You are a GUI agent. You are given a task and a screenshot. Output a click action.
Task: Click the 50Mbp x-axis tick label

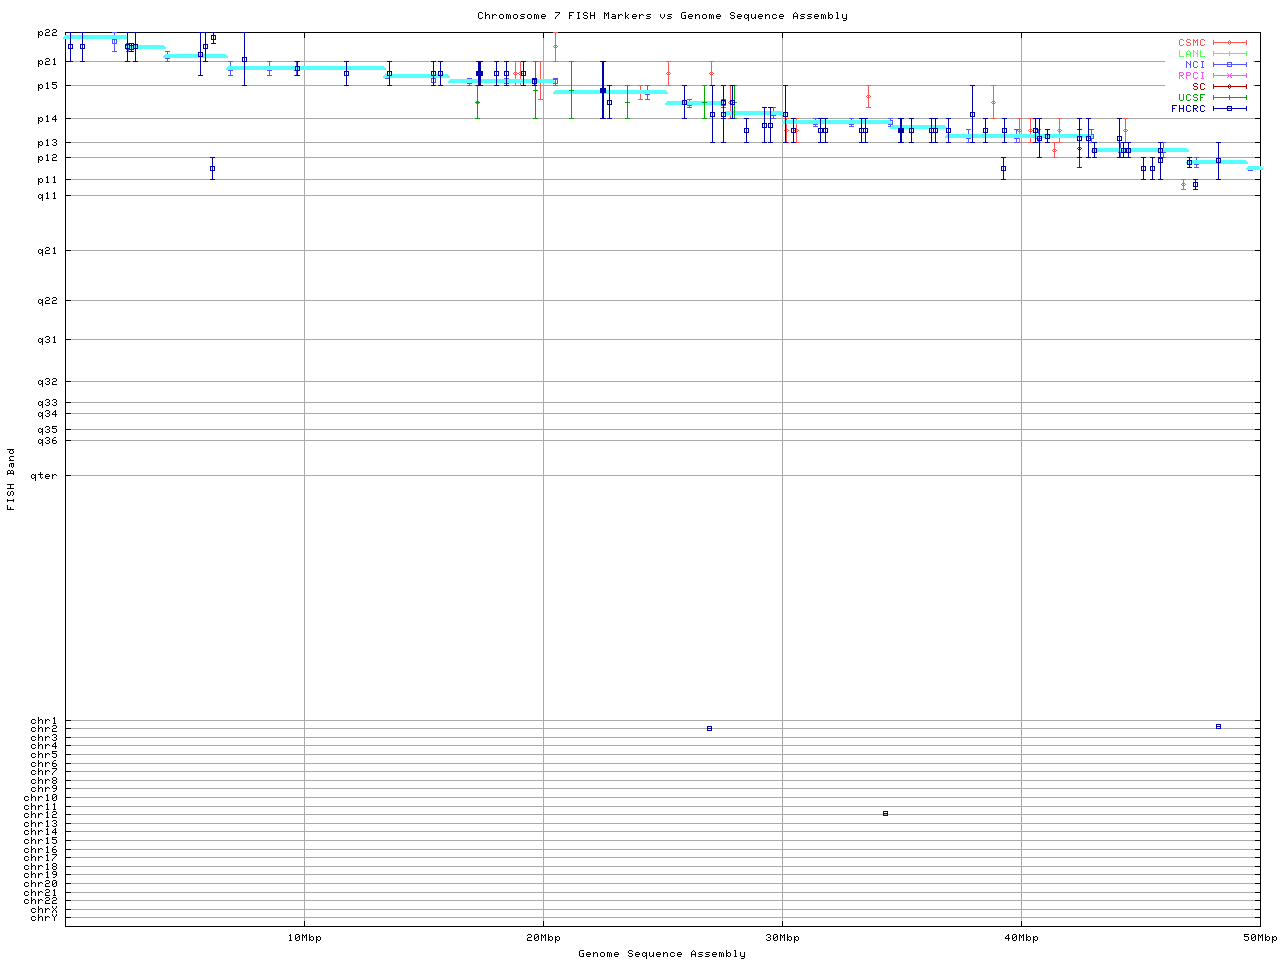tap(1260, 938)
